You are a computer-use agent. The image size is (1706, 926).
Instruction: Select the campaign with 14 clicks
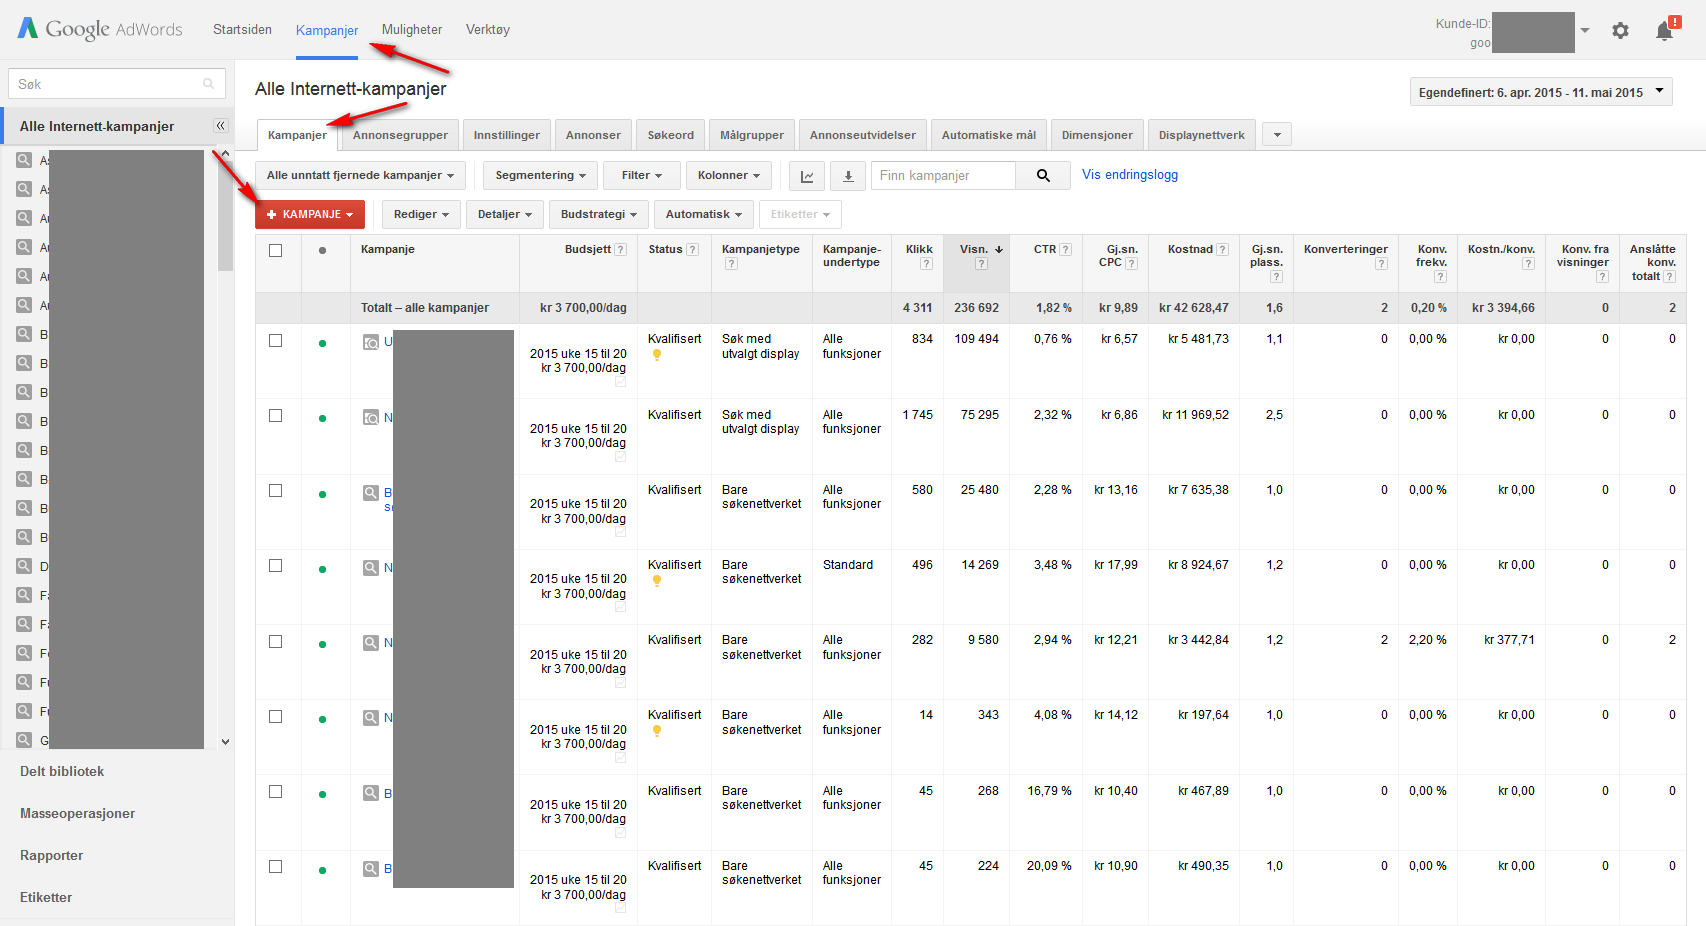pos(276,717)
